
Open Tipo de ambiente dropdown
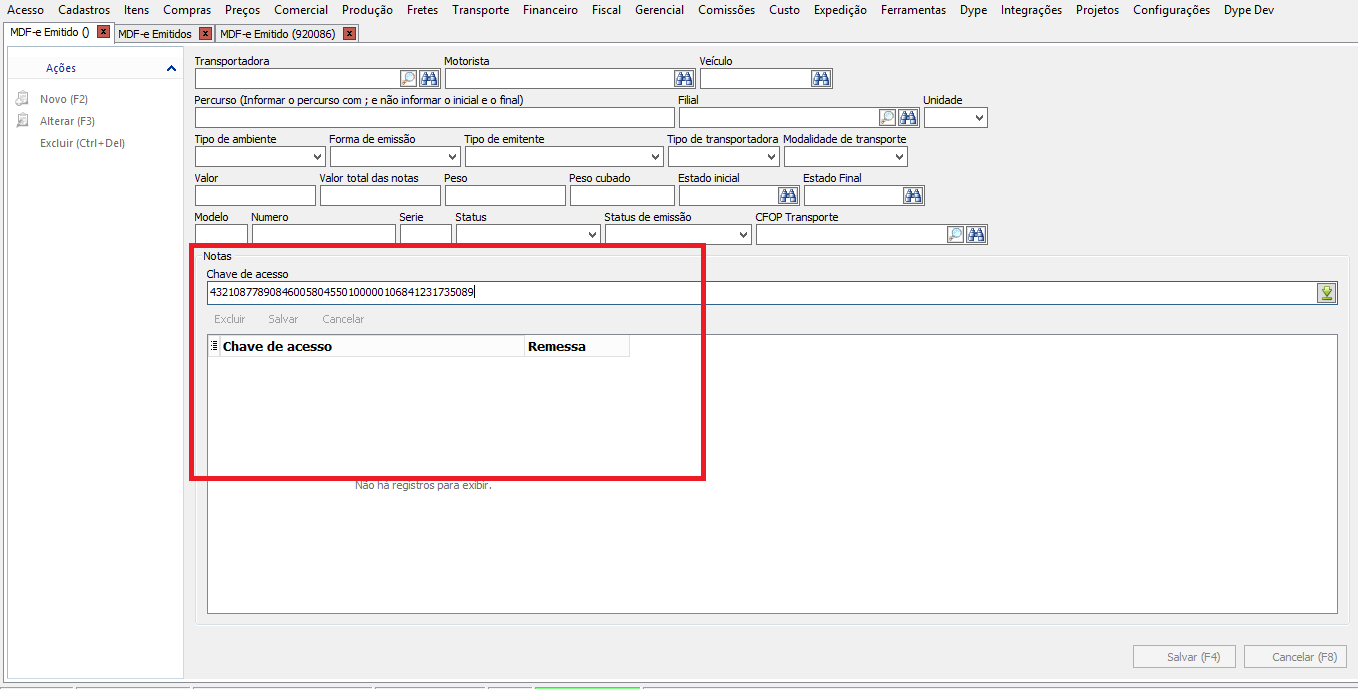click(x=318, y=157)
